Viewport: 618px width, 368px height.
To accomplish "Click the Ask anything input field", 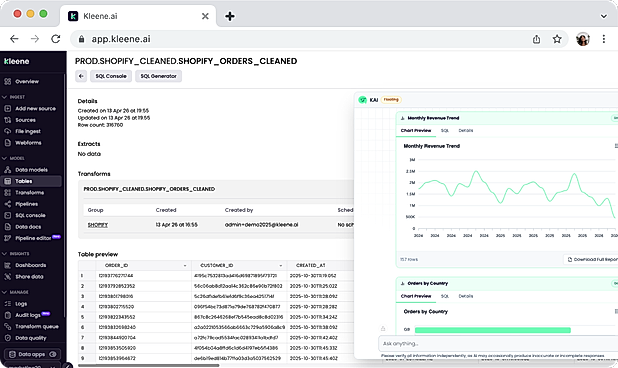I will (x=498, y=344).
